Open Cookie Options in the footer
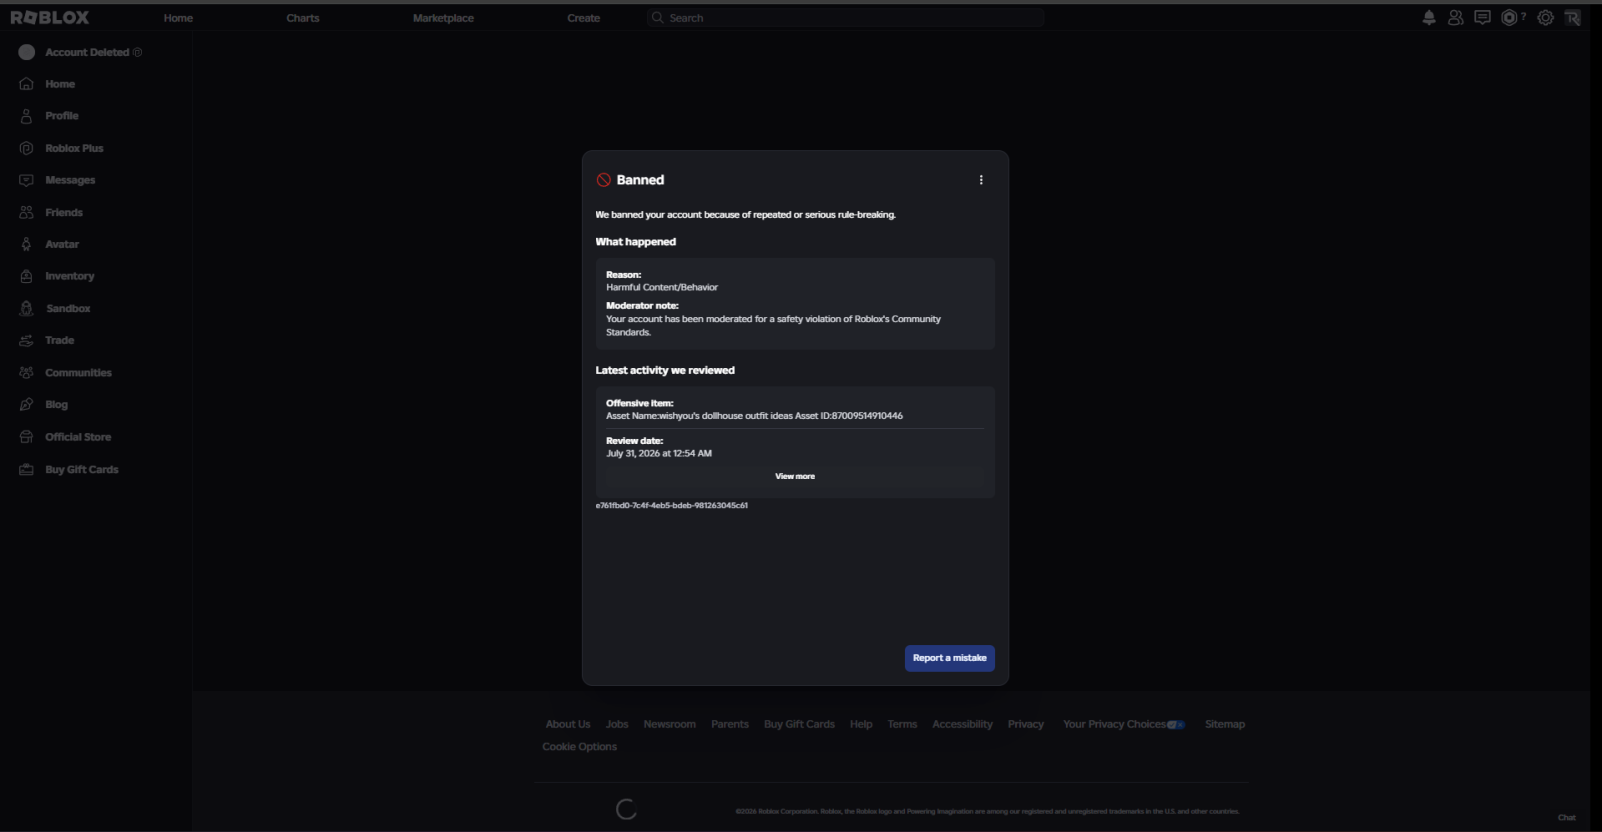Image resolution: width=1602 pixels, height=832 pixels. pos(580,747)
